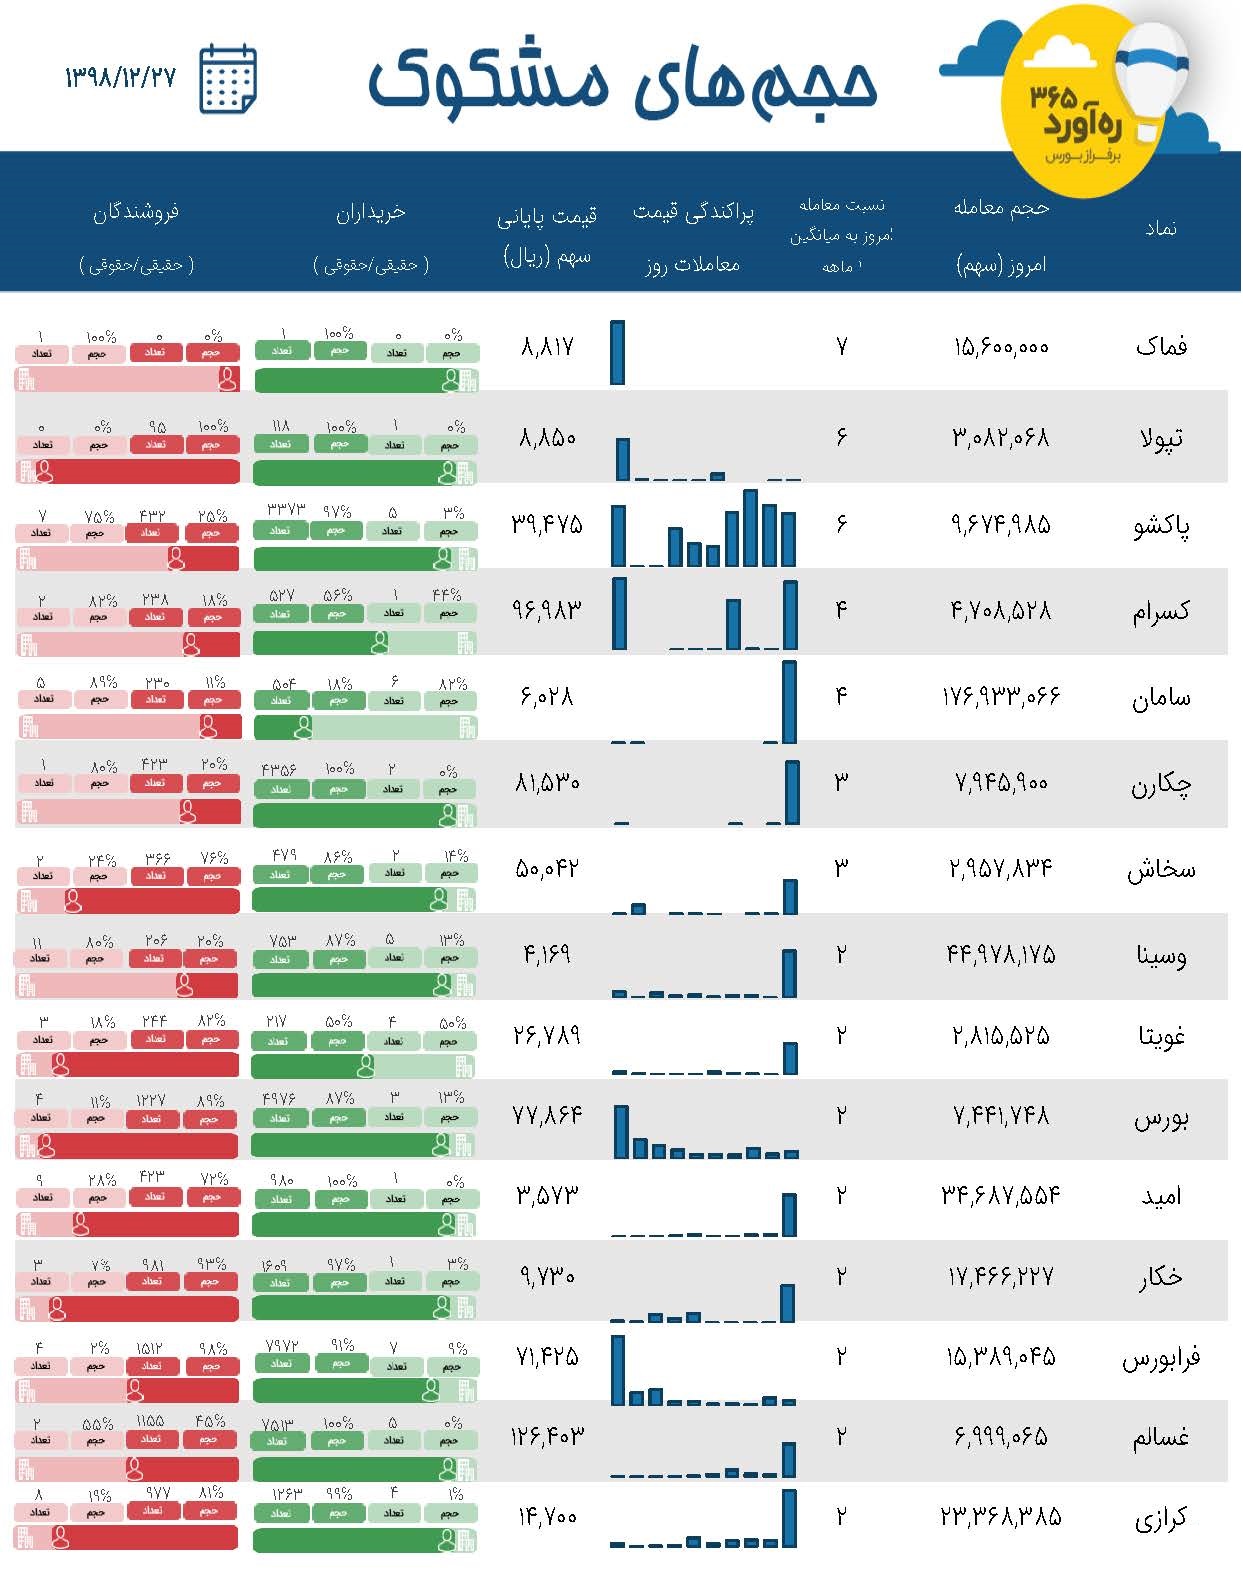Click the building icon on فماک sellers bar
The width and height of the screenshot is (1243, 1583).
26,380
